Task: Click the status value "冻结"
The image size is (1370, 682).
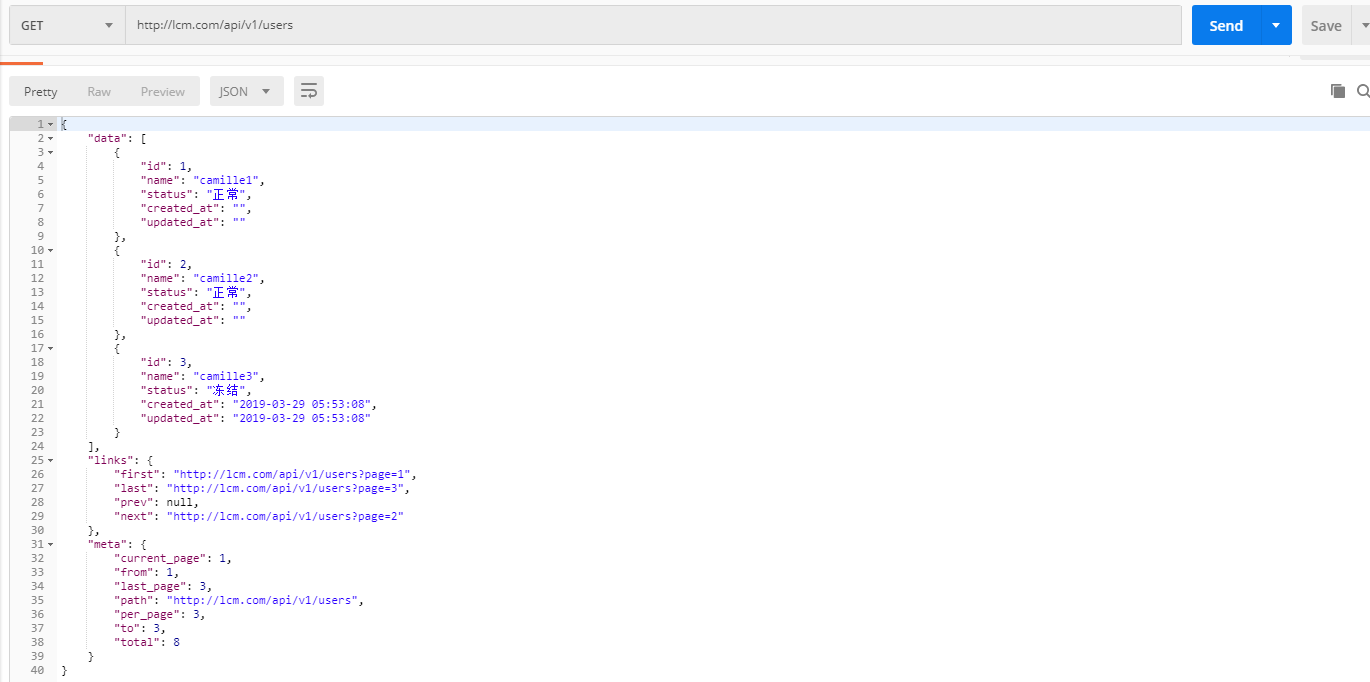Action: (224, 390)
